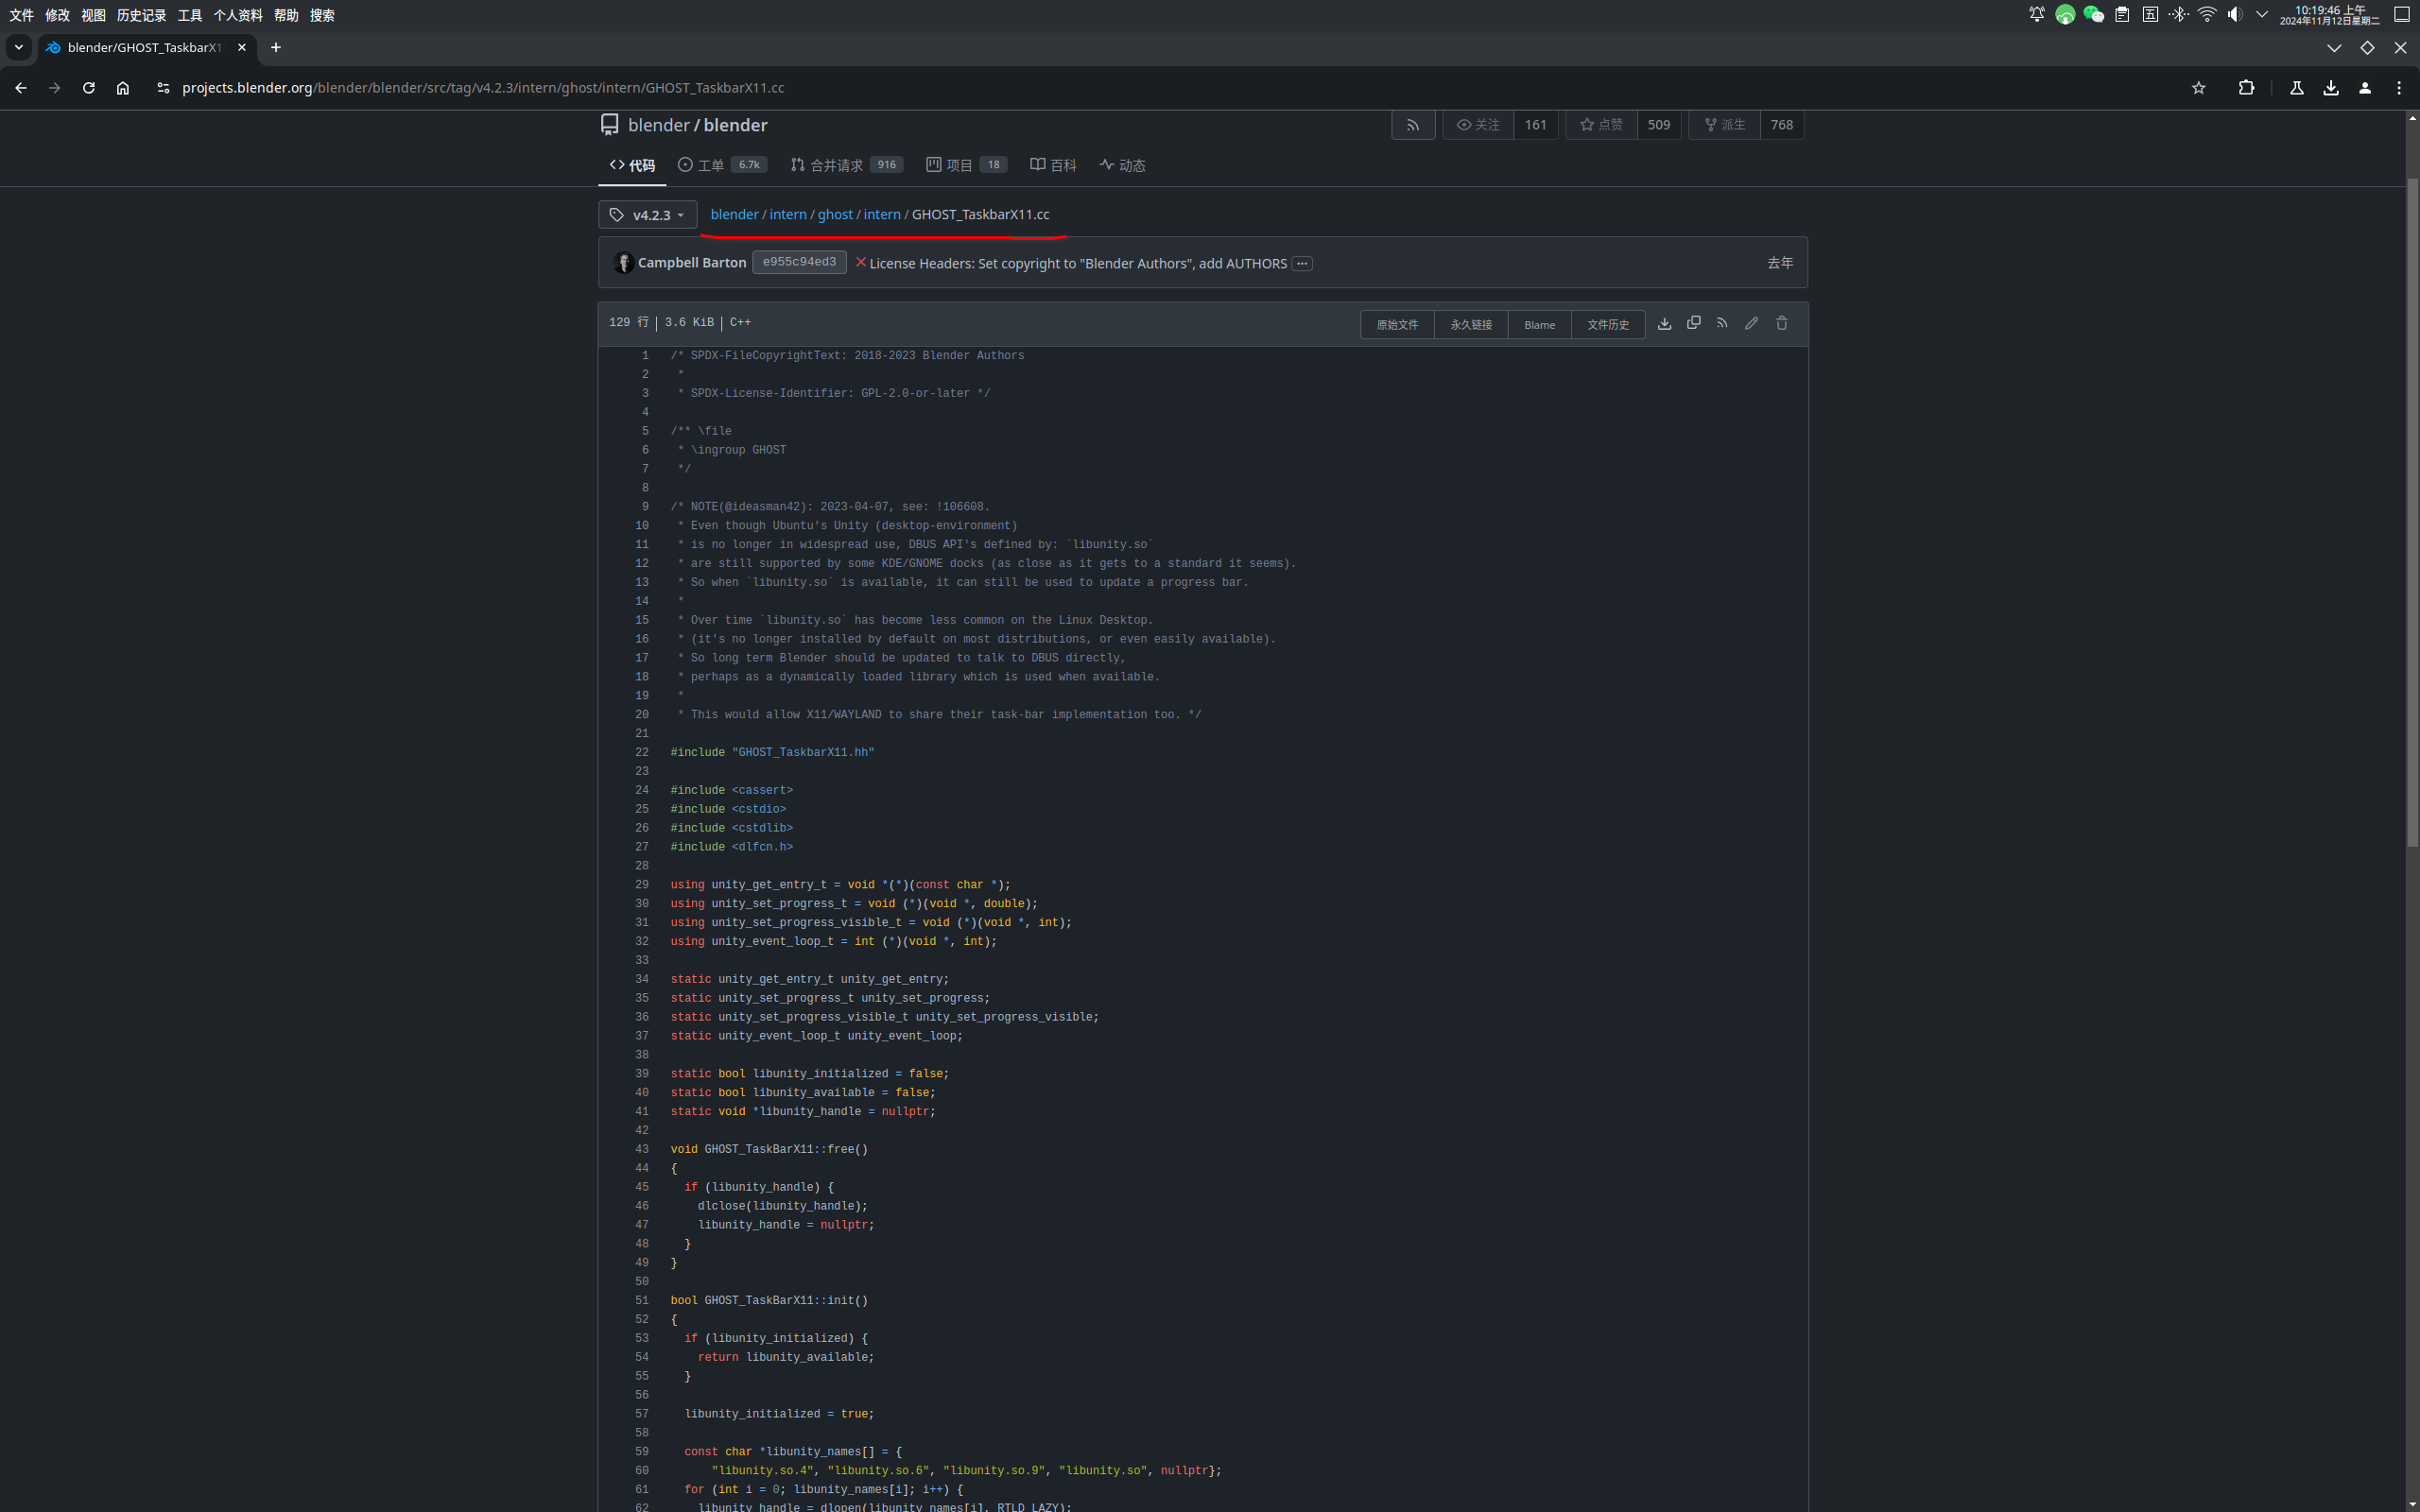
Task: Open the 项目 projects tab
Action: pos(967,165)
